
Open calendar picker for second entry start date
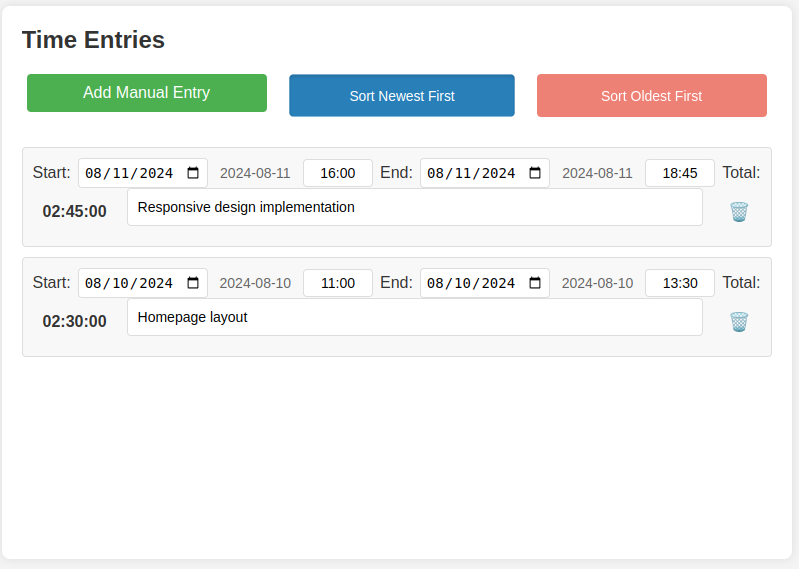tap(193, 283)
